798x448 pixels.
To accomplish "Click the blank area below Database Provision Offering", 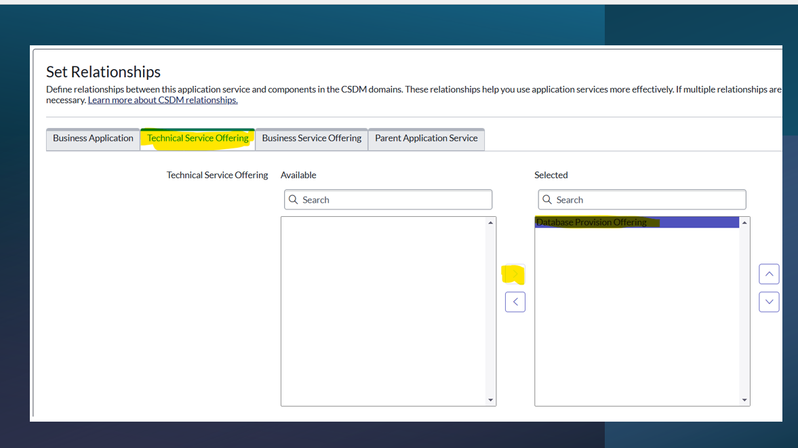I will point(636,320).
